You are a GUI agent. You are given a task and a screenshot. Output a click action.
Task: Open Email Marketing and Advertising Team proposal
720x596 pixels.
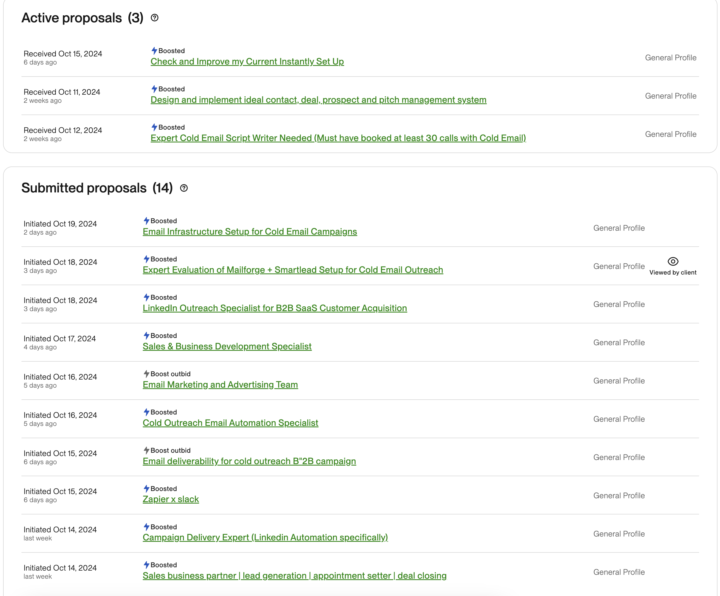pos(220,385)
